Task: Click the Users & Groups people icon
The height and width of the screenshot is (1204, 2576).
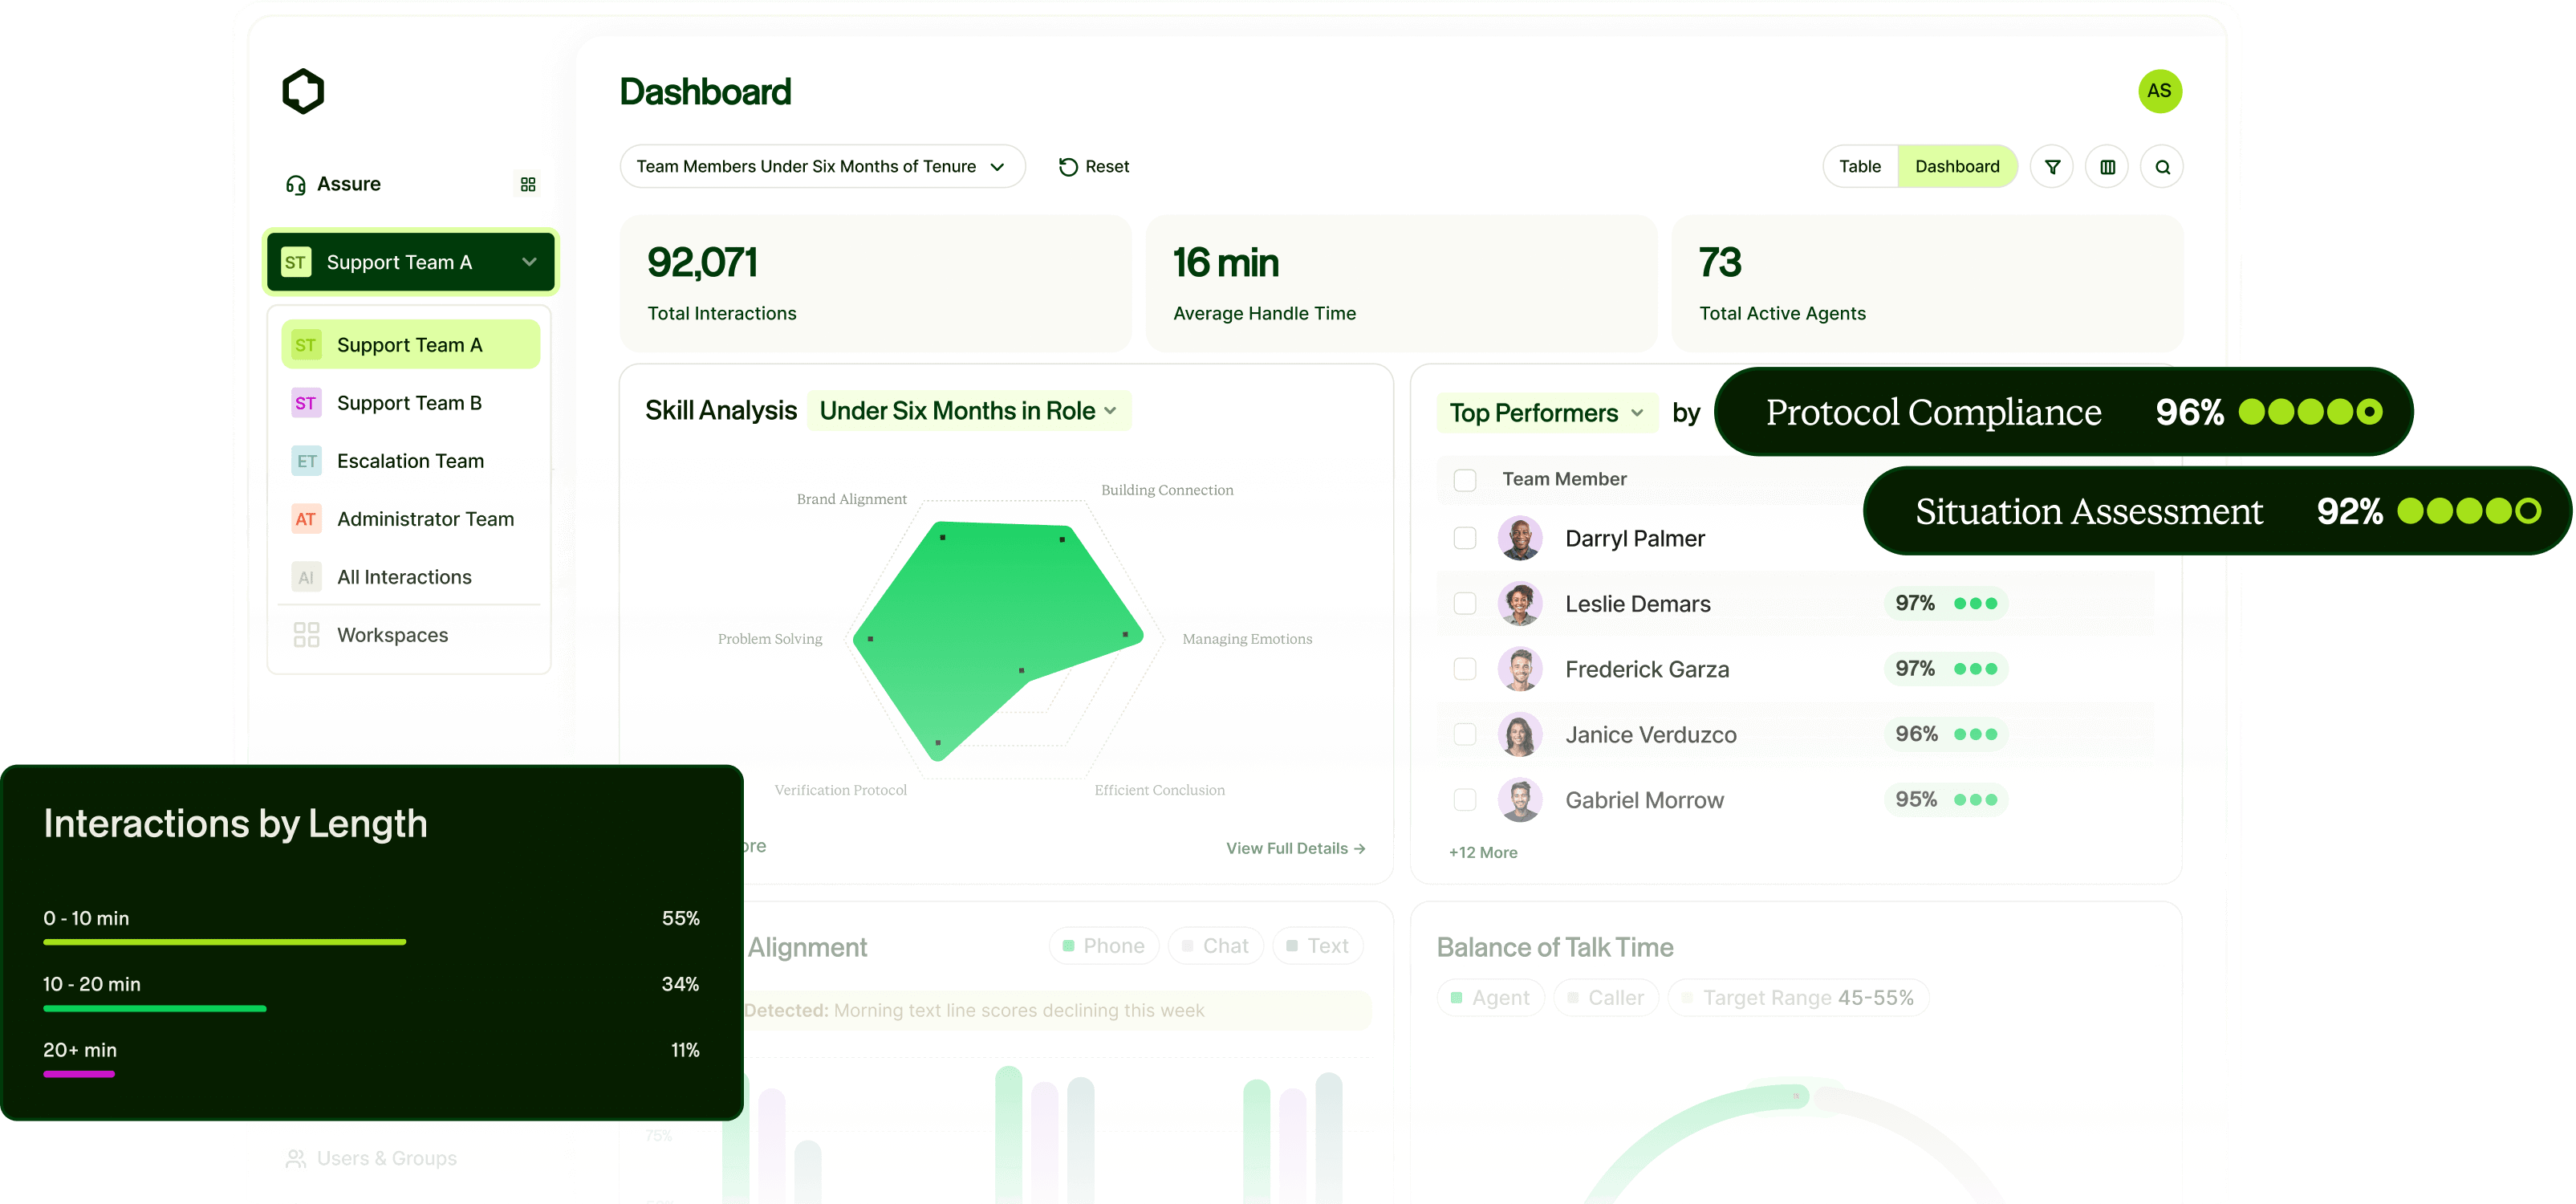Action: pyautogui.click(x=296, y=1159)
